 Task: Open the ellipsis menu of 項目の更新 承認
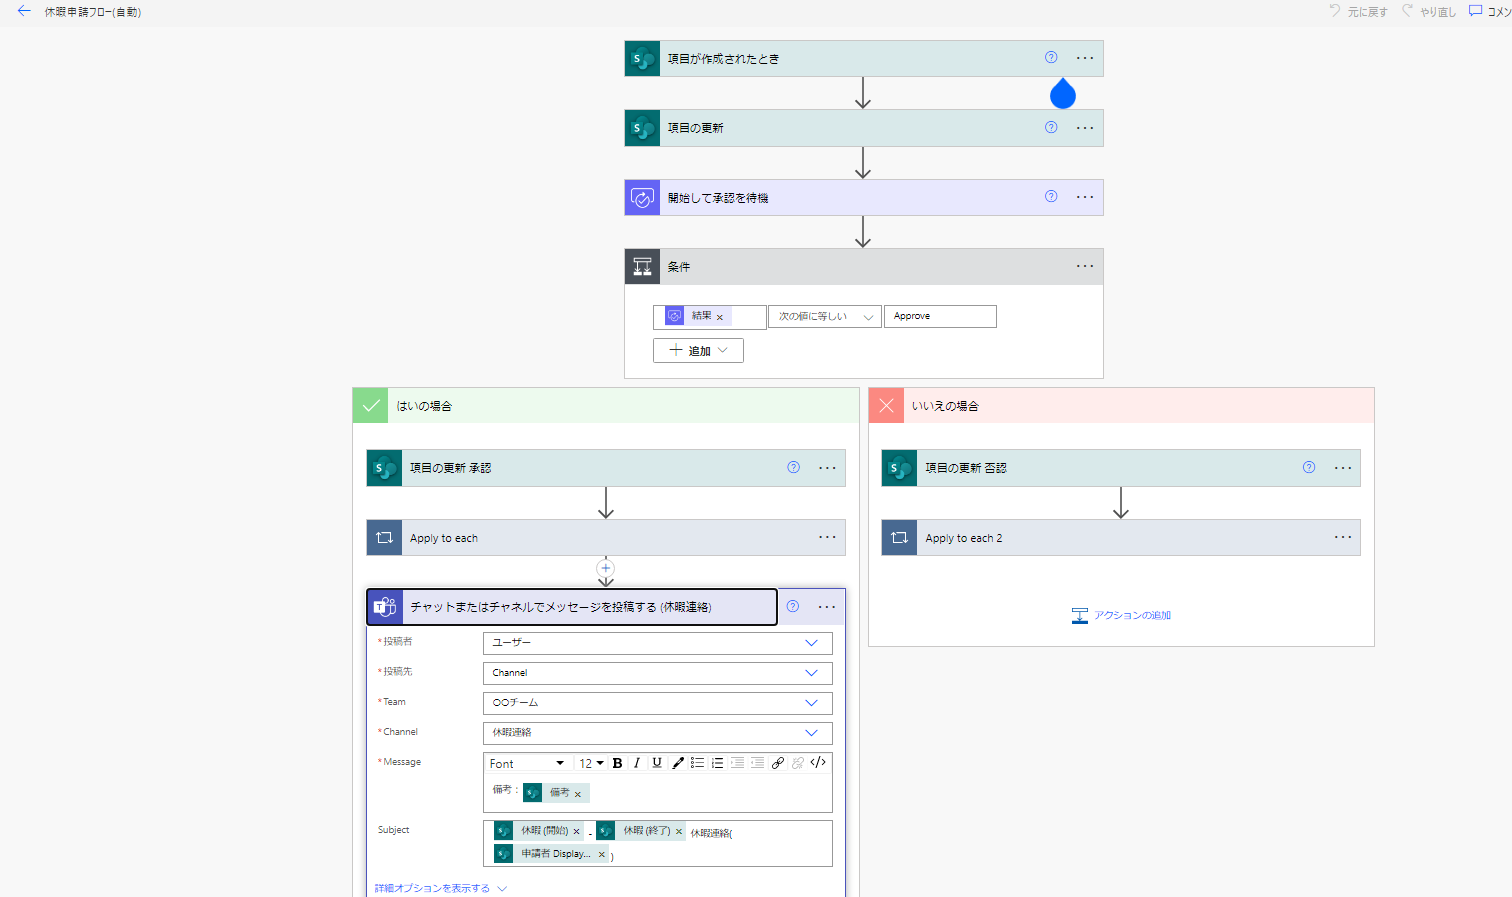pyautogui.click(x=827, y=468)
